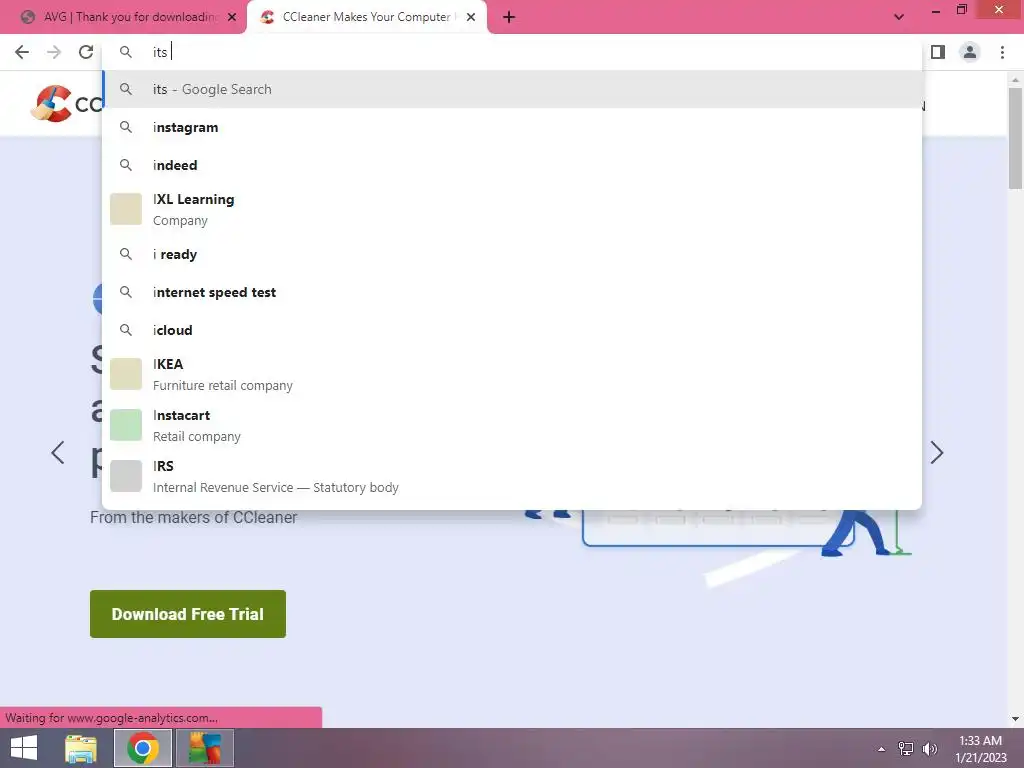The width and height of the screenshot is (1024, 768).
Task: Select the icloud suggestion
Action: point(512,330)
